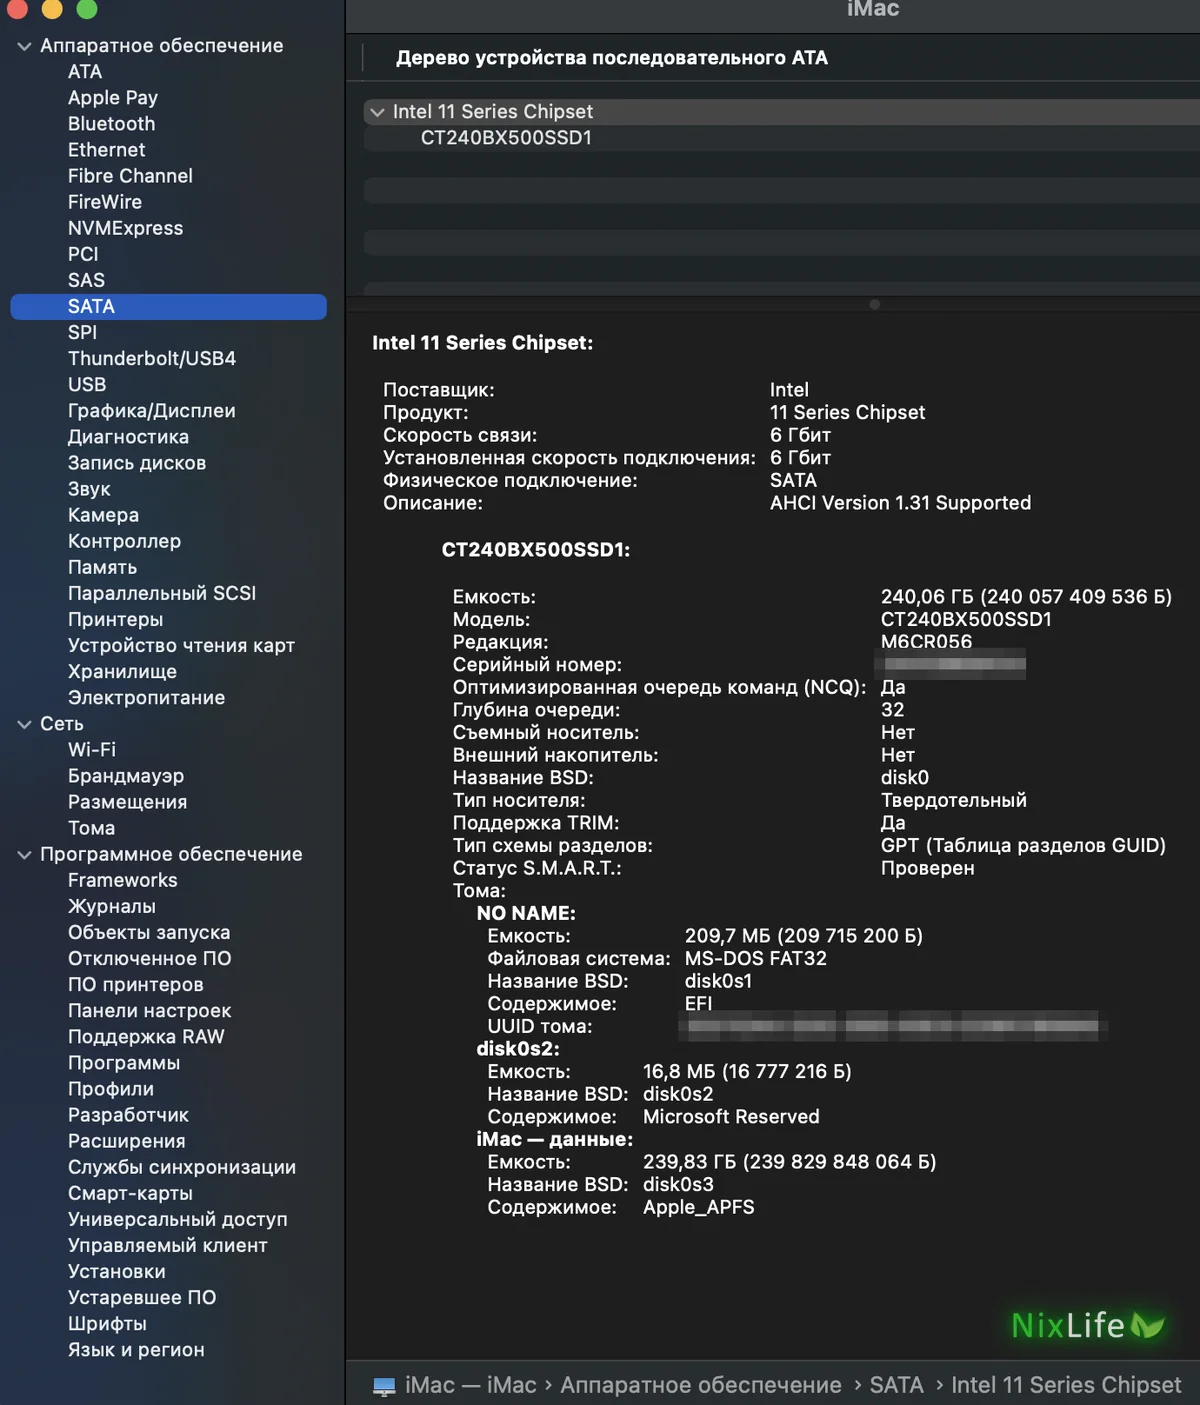Click the iMac computer icon in path bar
1200x1405 pixels.
coord(384,1386)
